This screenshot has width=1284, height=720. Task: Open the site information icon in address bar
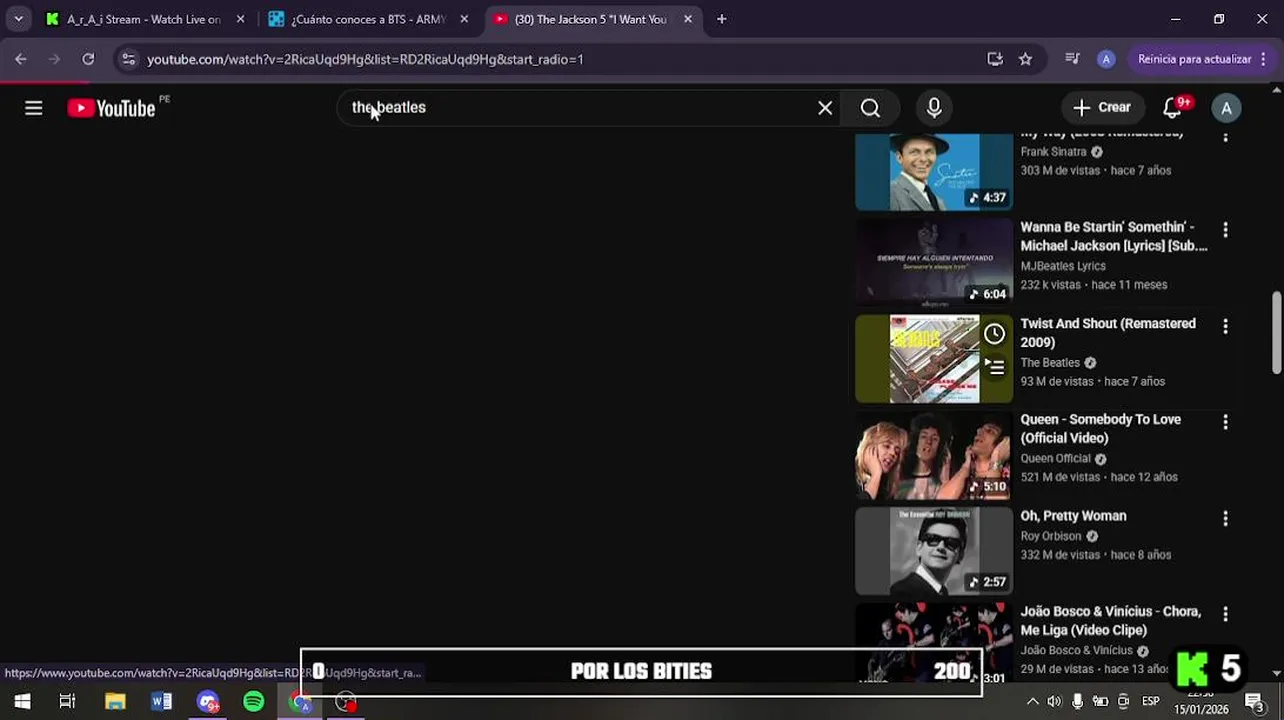pos(128,59)
